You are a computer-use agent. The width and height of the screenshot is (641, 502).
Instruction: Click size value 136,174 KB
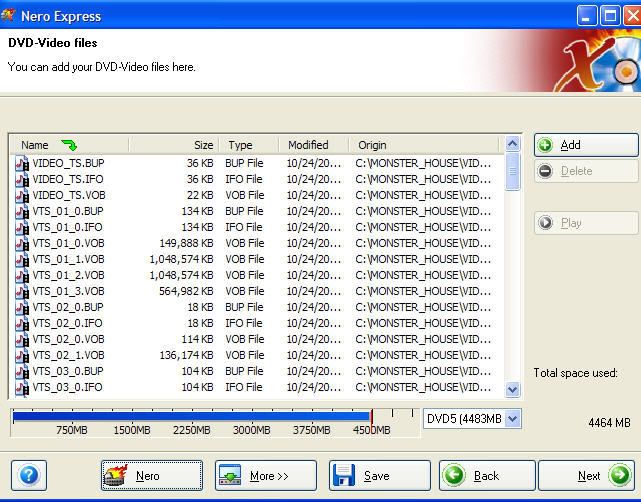pyautogui.click(x=186, y=355)
